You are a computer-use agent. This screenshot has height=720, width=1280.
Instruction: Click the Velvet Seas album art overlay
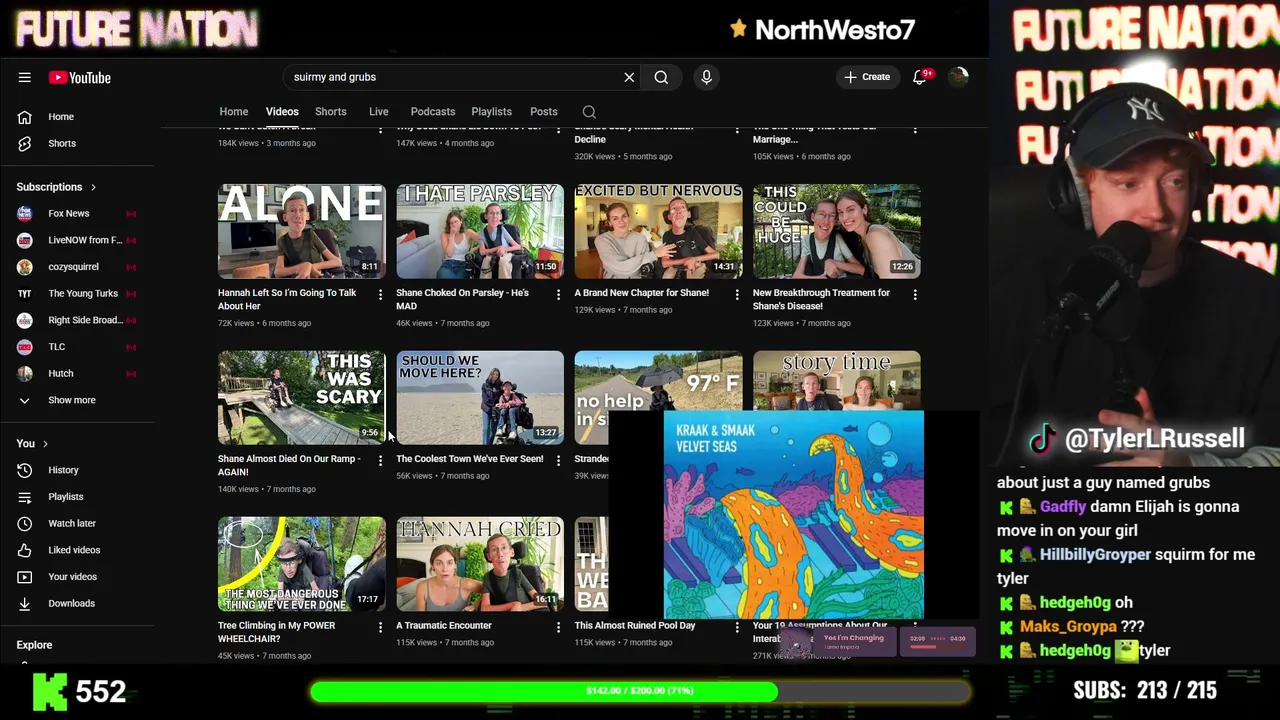click(x=794, y=515)
